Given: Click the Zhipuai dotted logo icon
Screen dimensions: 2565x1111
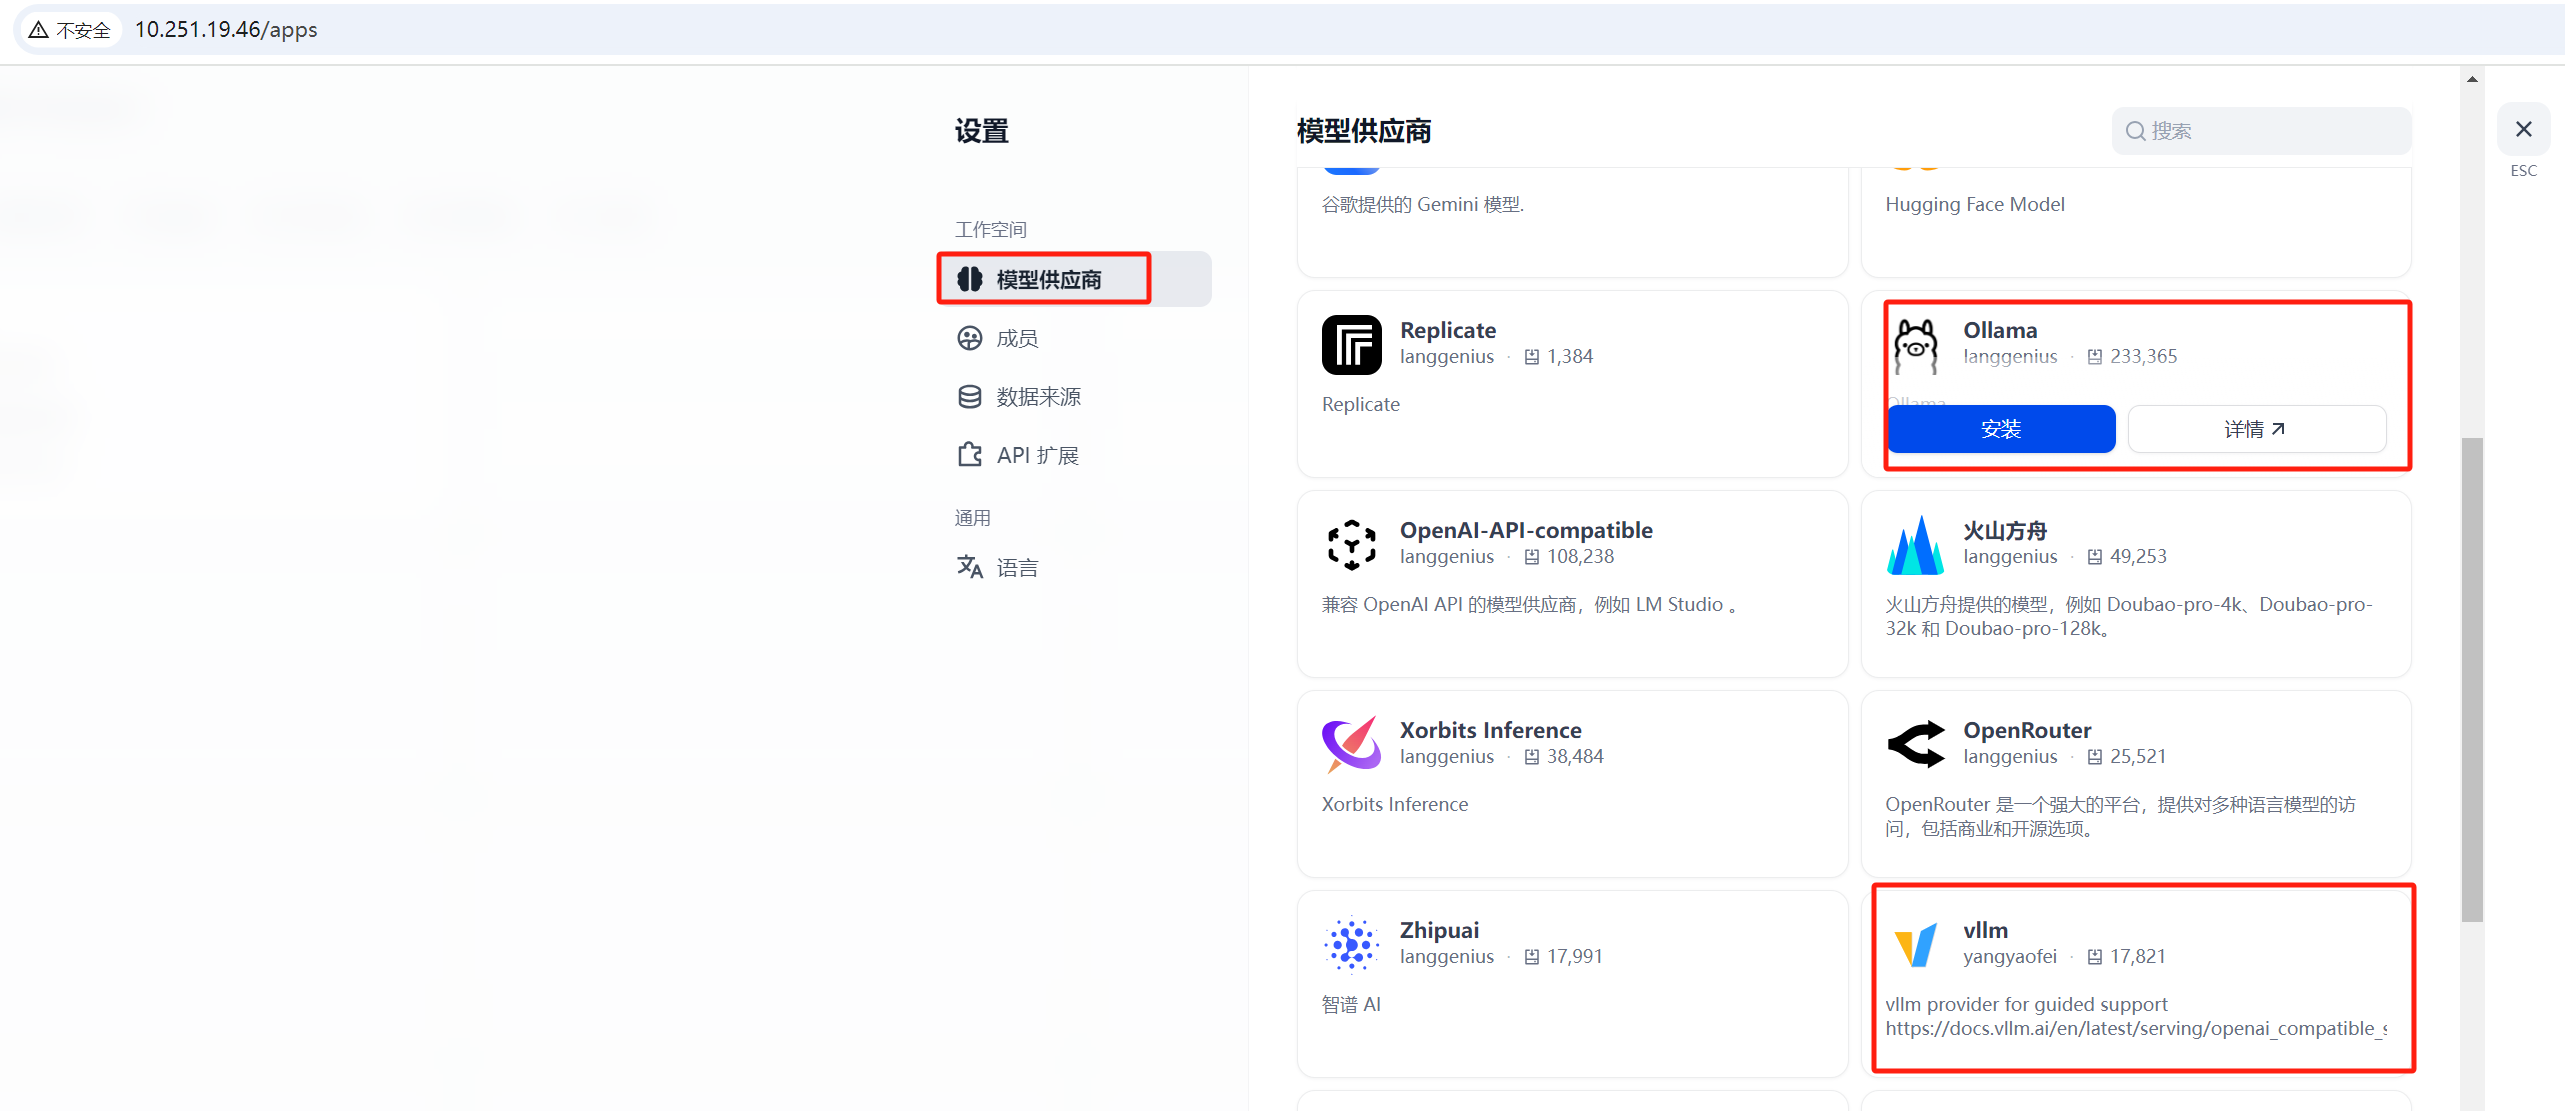Looking at the screenshot, I should point(1351,944).
